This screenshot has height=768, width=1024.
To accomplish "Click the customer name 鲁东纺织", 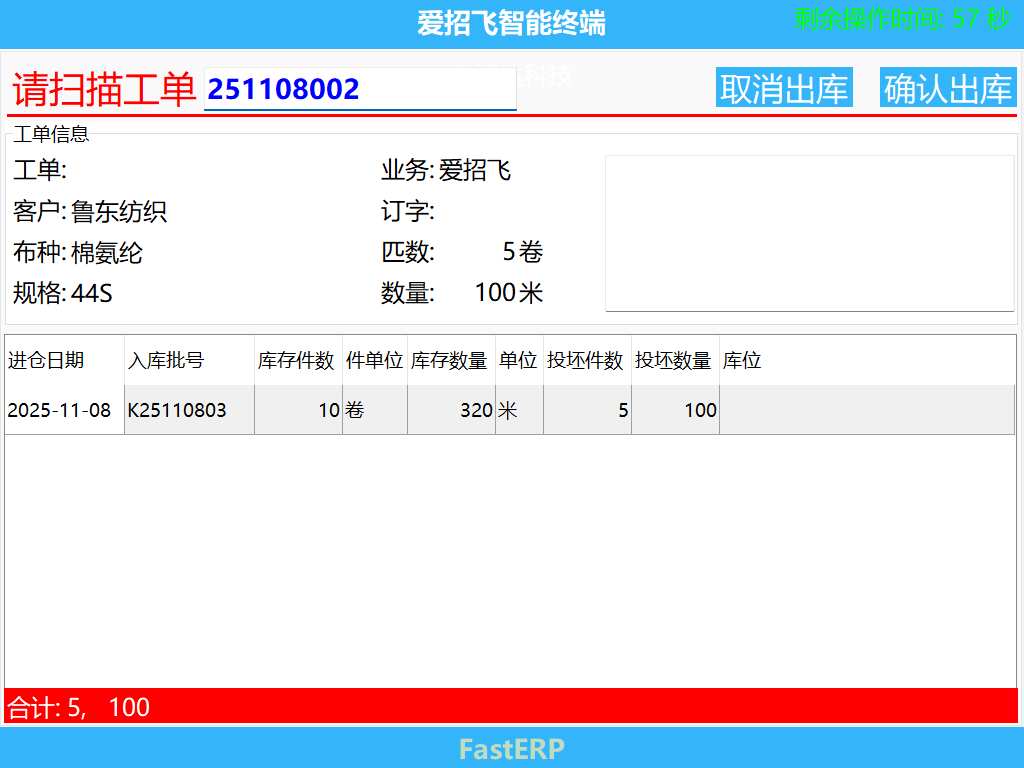I will coord(118,212).
